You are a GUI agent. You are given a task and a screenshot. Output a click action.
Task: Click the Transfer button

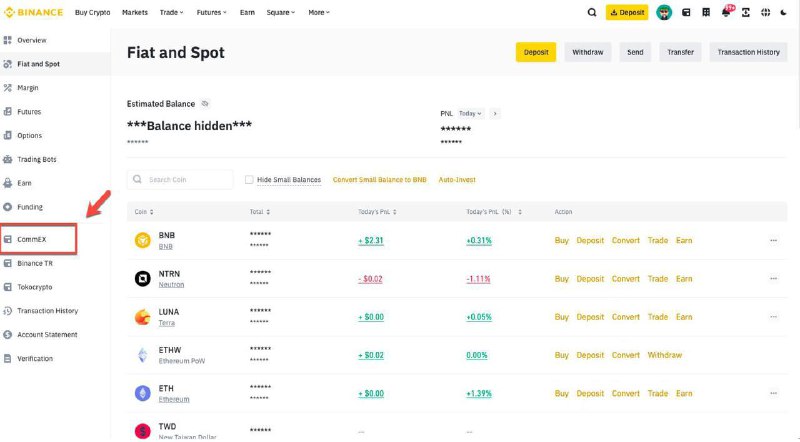[x=680, y=52]
